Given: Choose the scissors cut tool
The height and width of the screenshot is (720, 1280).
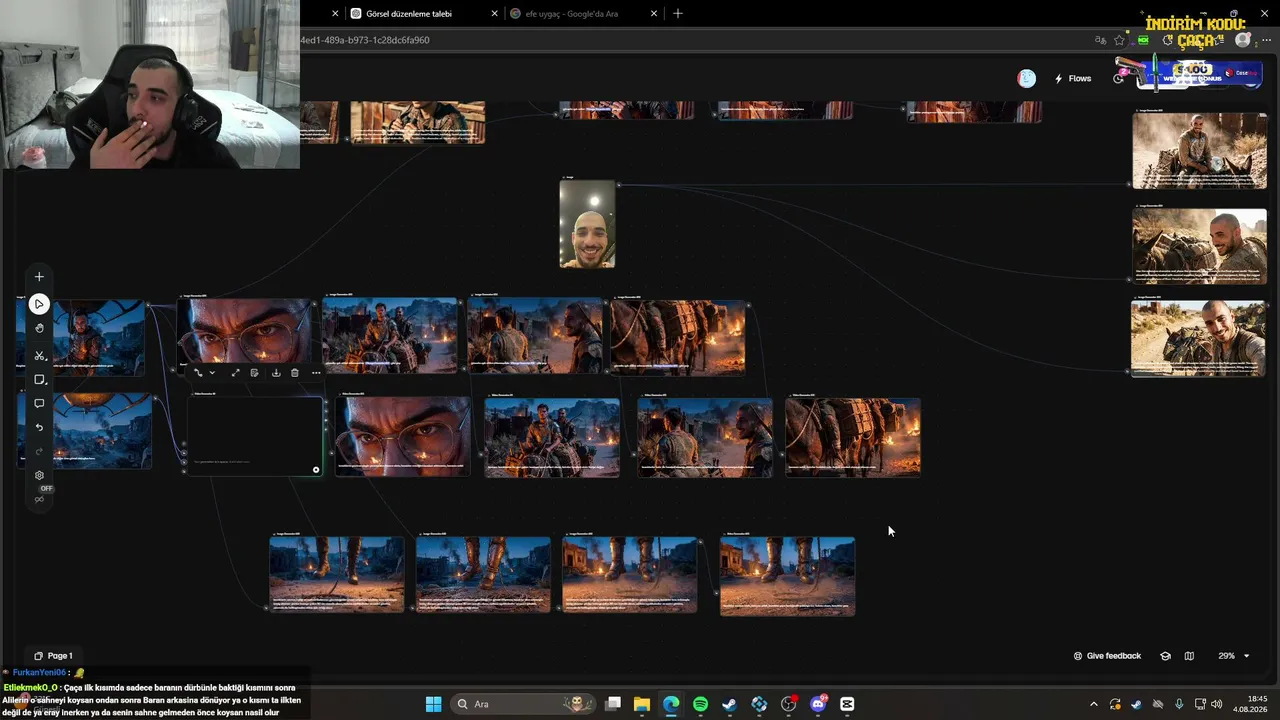Looking at the screenshot, I should [x=39, y=355].
